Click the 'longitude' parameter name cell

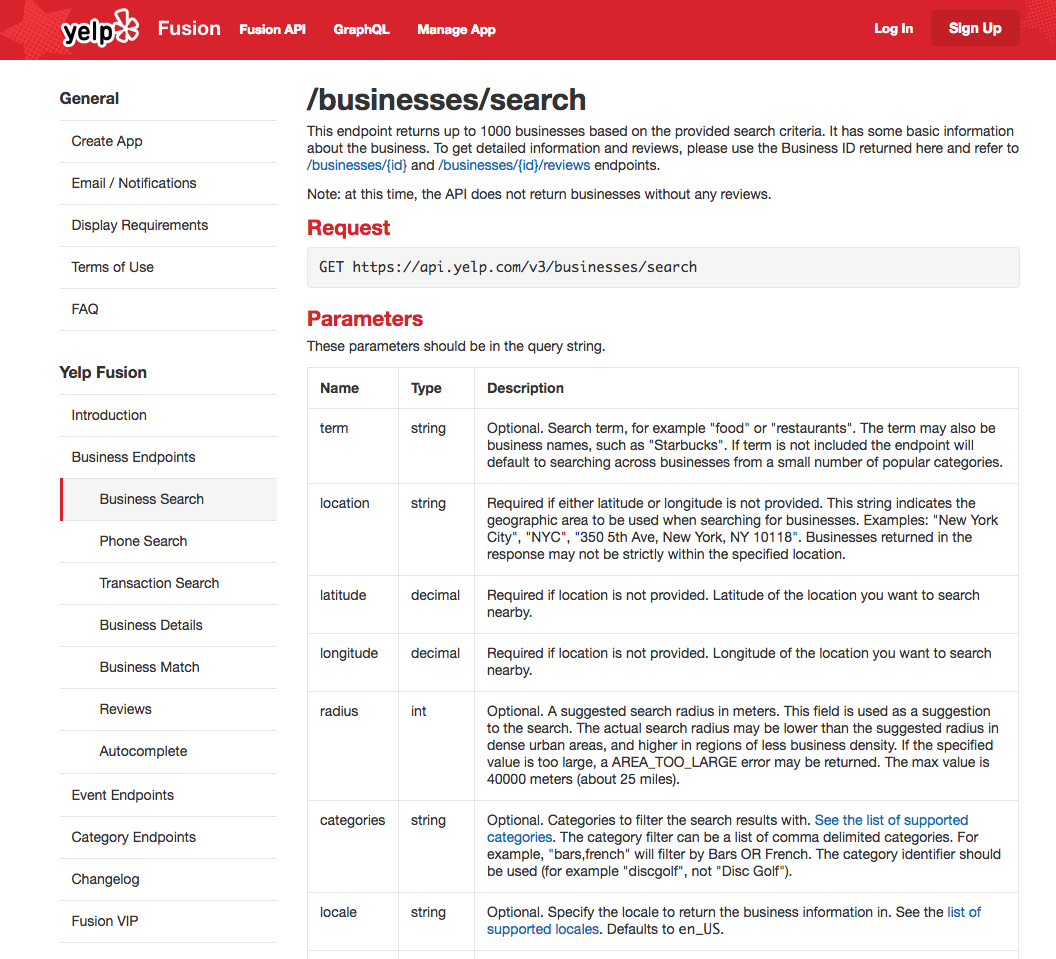[x=353, y=662]
